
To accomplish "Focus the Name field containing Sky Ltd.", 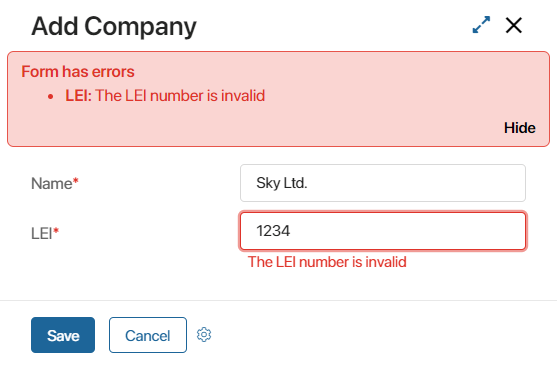I will pyautogui.click(x=383, y=183).
